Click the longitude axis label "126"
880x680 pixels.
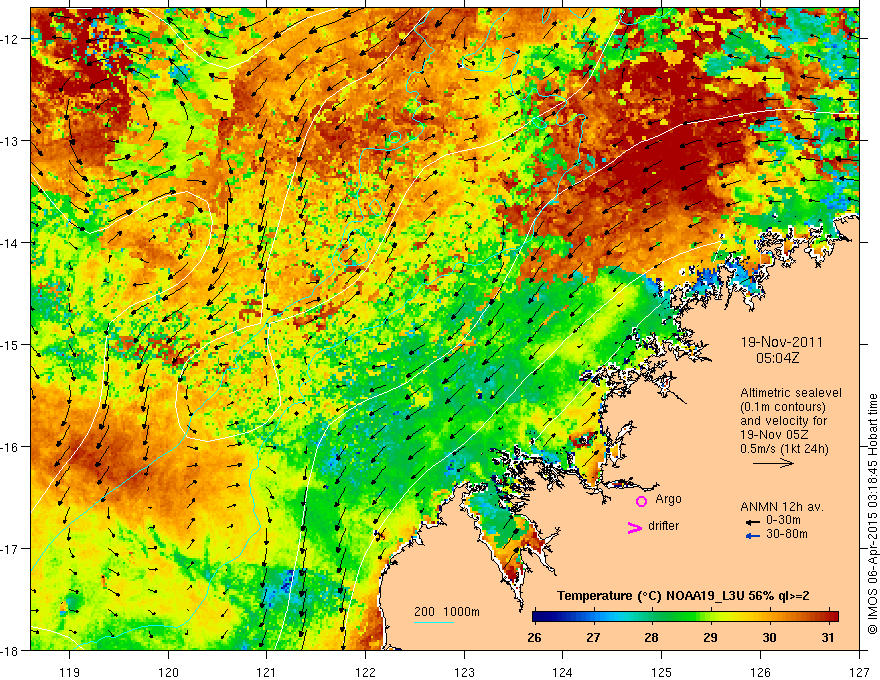[760, 672]
